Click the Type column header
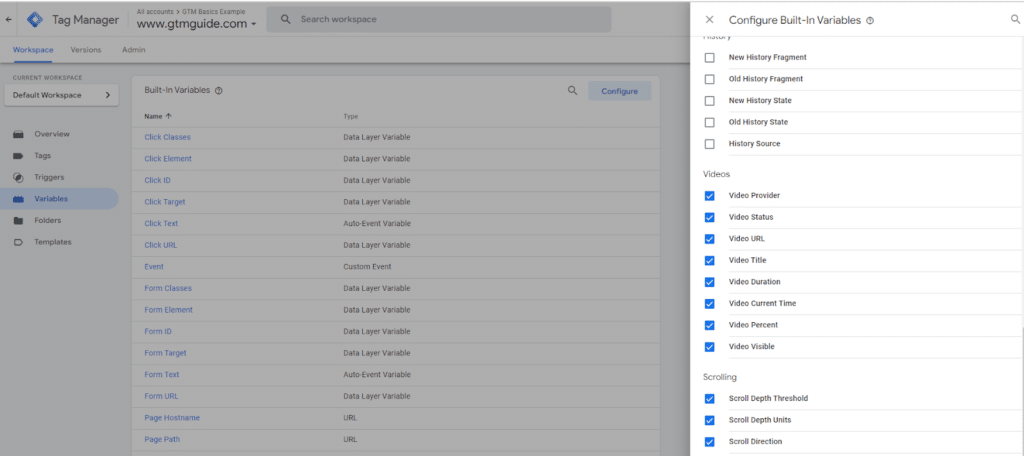This screenshot has height=456, width=1024. [x=351, y=116]
